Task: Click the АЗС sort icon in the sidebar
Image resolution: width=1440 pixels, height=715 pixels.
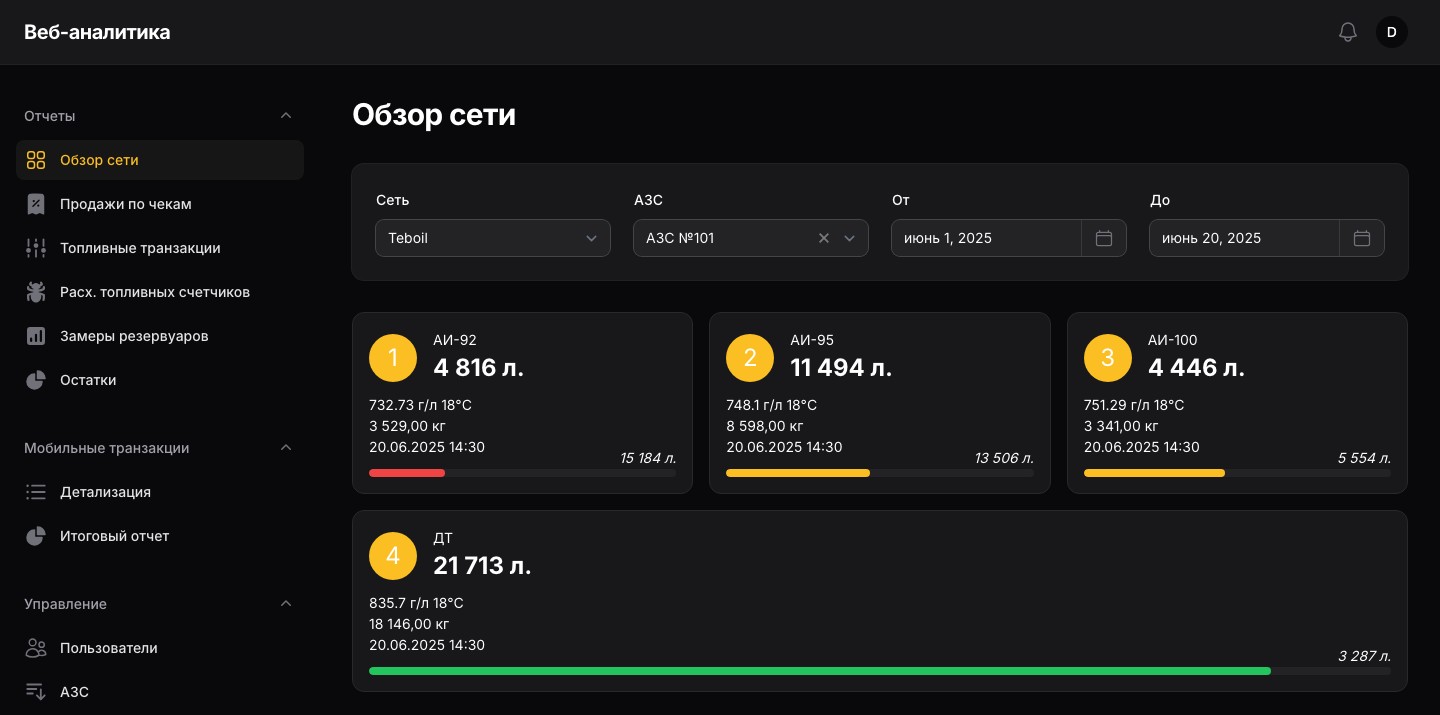Action: [x=36, y=692]
